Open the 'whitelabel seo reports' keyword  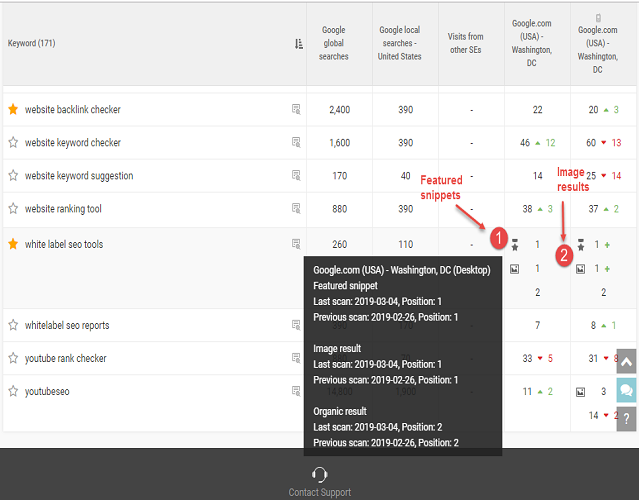pyautogui.click(x=67, y=325)
